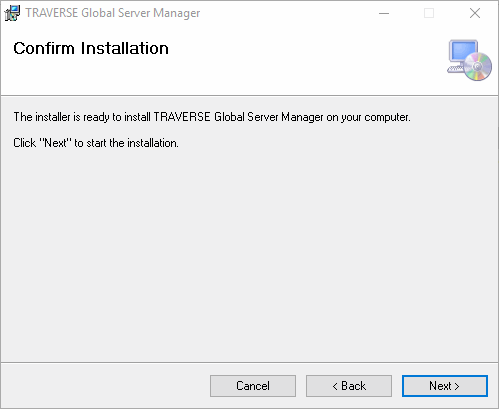Click the empty gray dialog body area
This screenshot has height=409, width=499.
tap(249, 253)
